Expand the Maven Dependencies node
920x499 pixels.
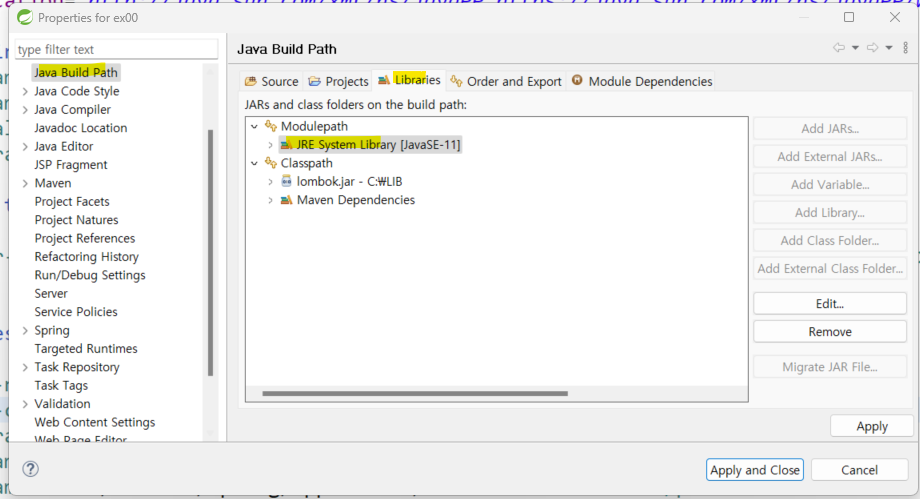click(270, 200)
